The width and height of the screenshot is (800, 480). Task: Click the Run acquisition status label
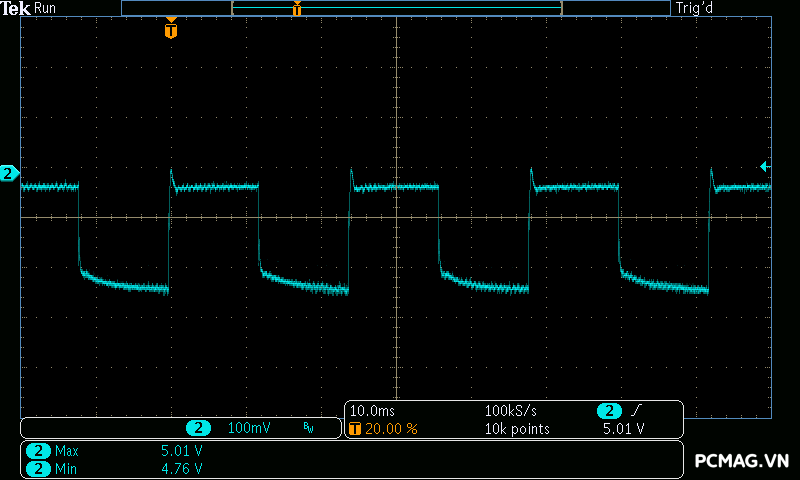(46, 8)
